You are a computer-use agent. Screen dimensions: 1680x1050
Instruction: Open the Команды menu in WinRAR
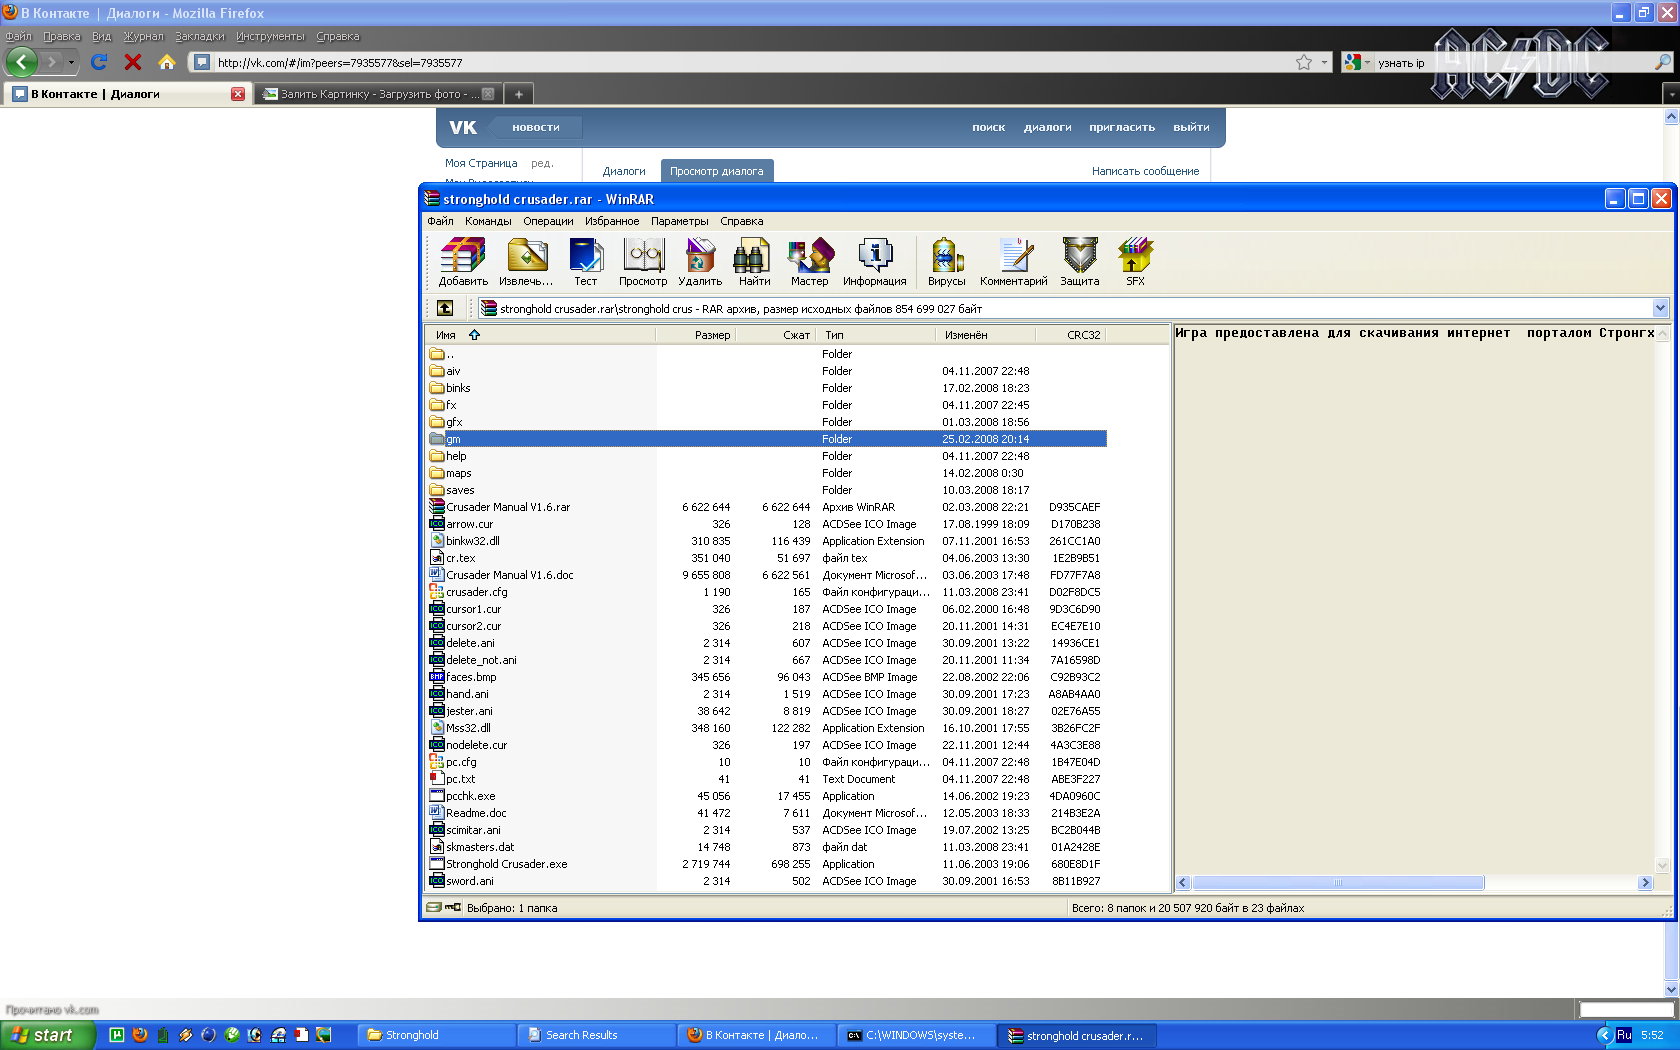[x=488, y=221]
